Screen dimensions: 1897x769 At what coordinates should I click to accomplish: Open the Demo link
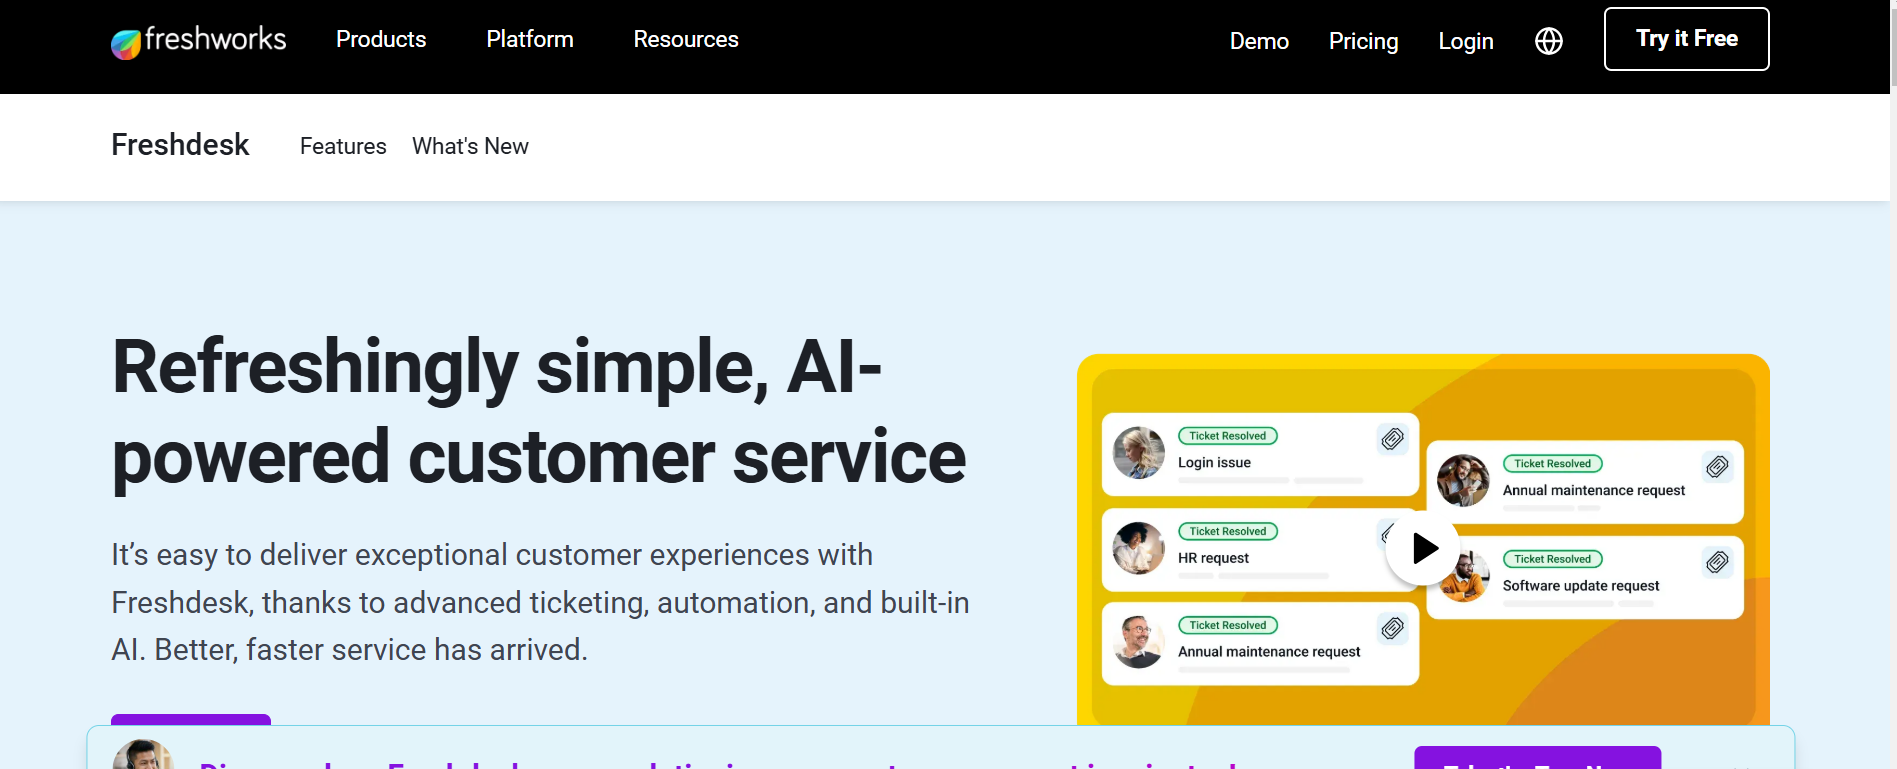[1259, 42]
